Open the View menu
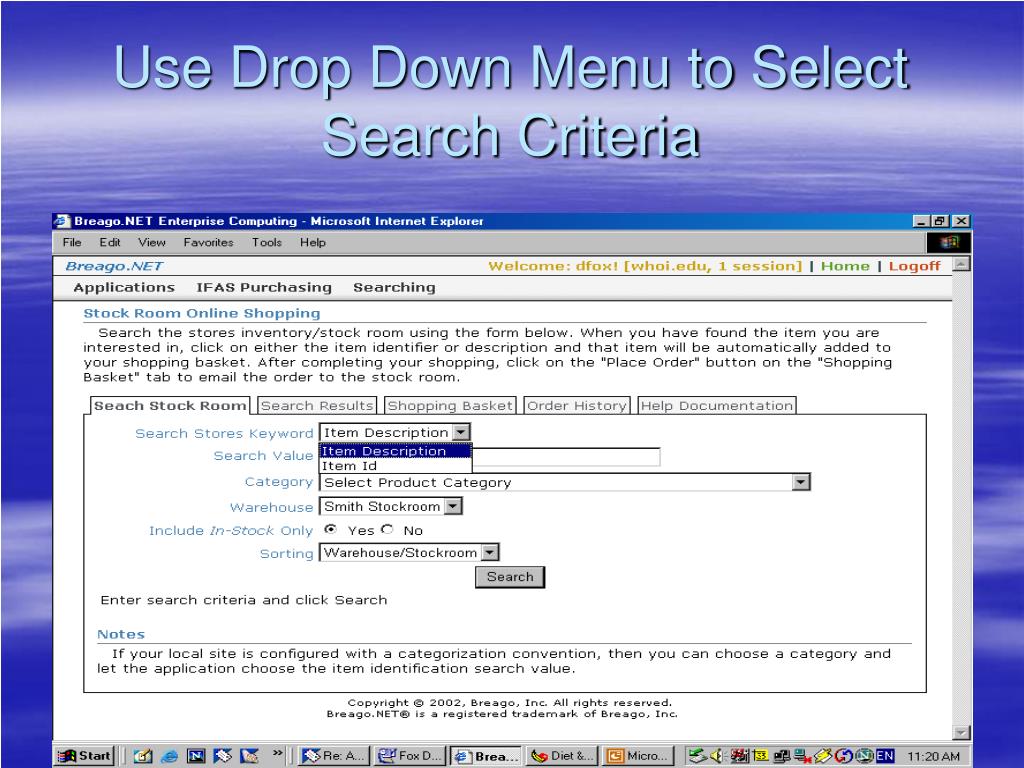 tap(152, 242)
